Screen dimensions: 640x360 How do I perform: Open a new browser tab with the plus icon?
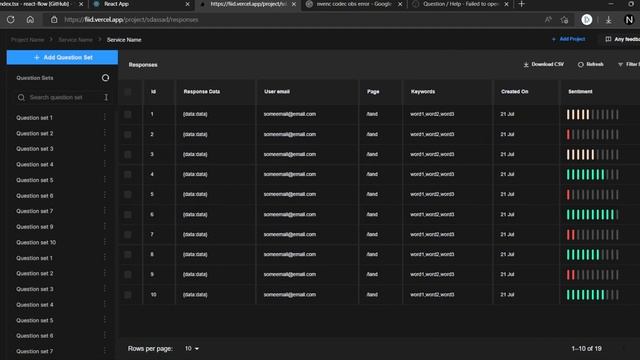tap(521, 4)
